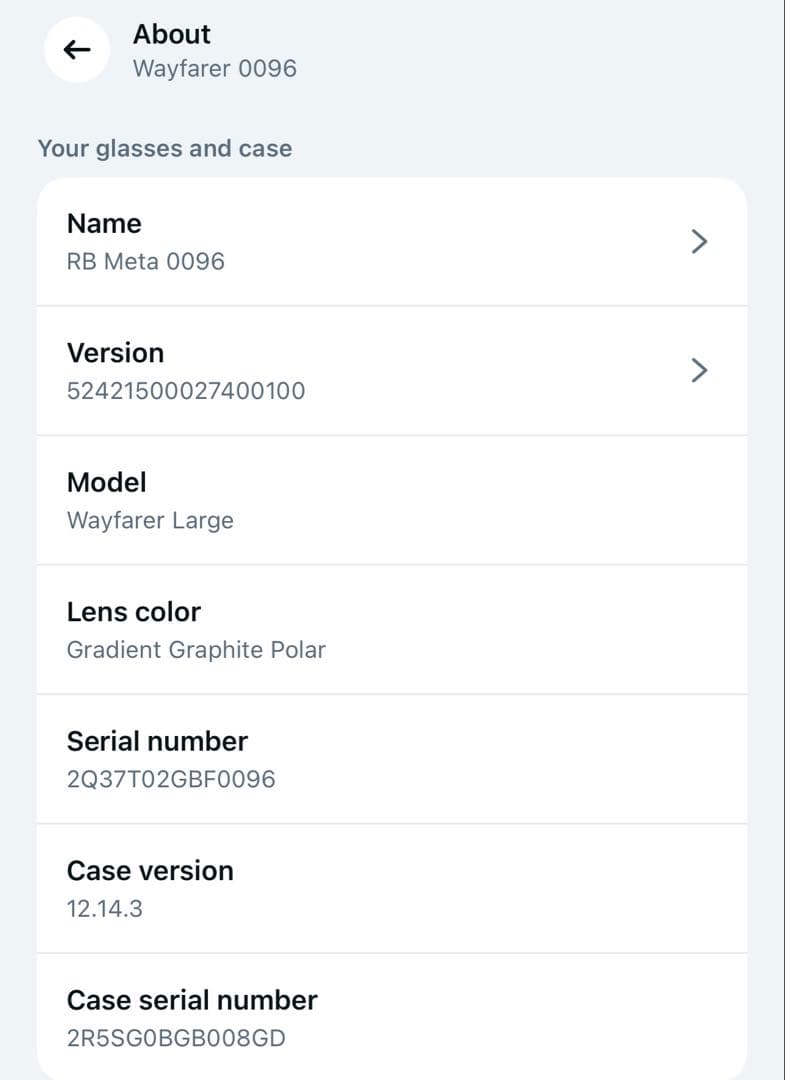Click the Lens color label
785x1080 pixels.
pos(134,612)
